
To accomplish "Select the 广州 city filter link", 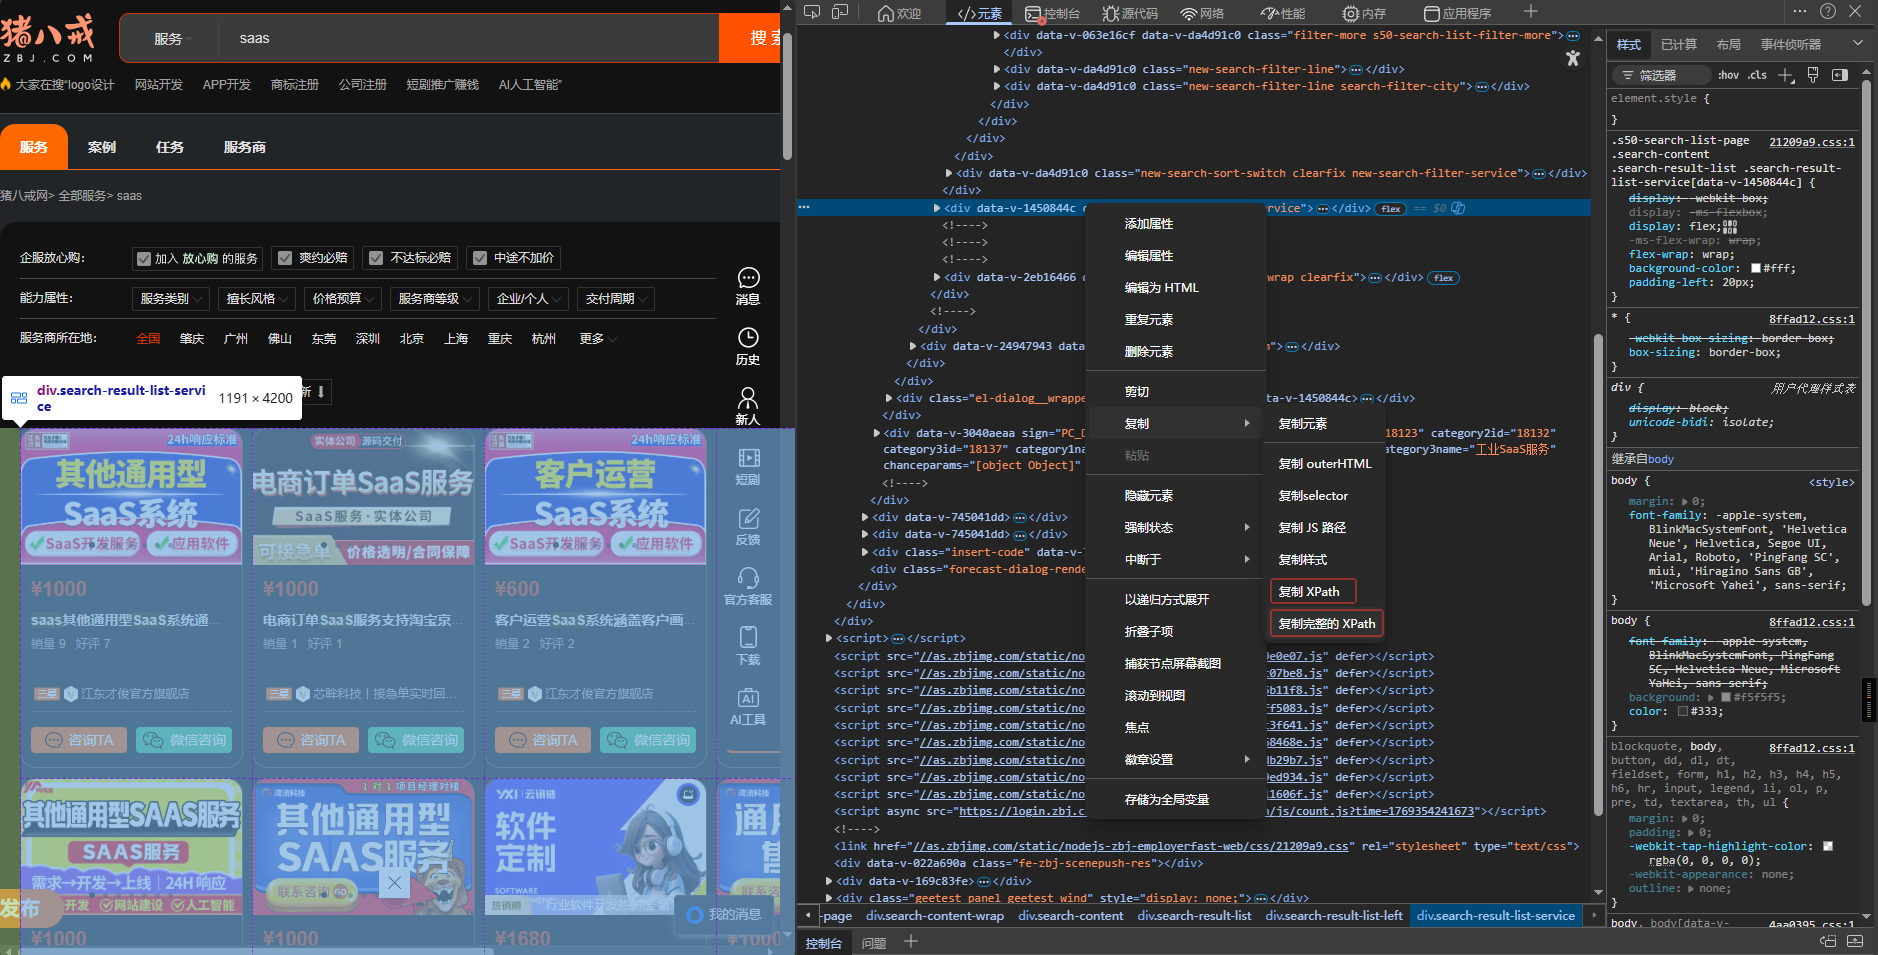I will point(236,339).
